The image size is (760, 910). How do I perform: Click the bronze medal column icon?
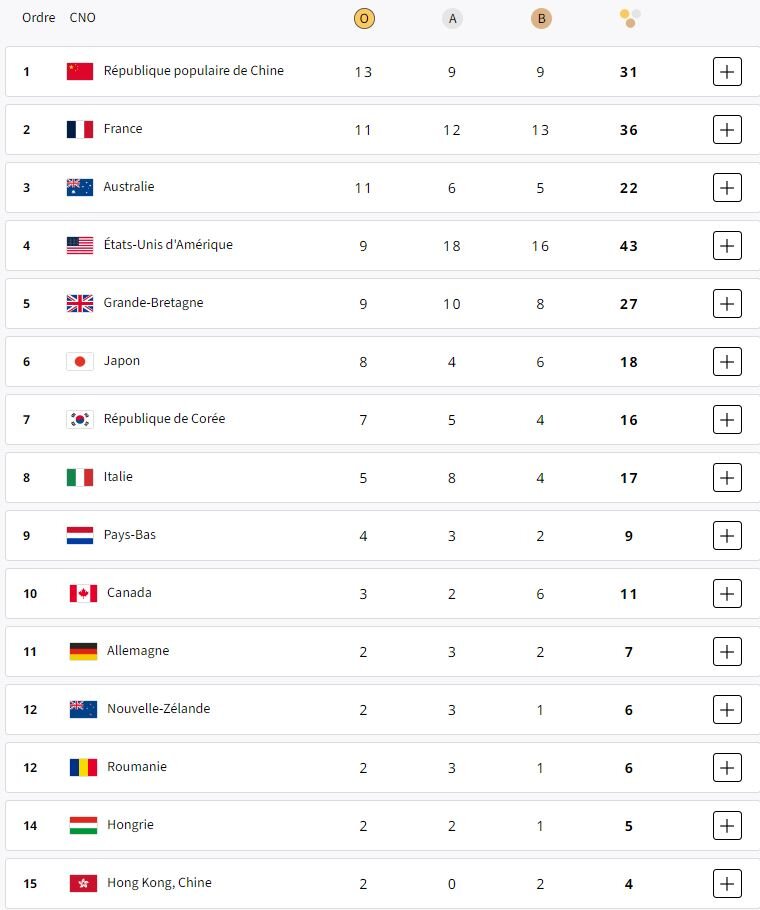tap(541, 18)
